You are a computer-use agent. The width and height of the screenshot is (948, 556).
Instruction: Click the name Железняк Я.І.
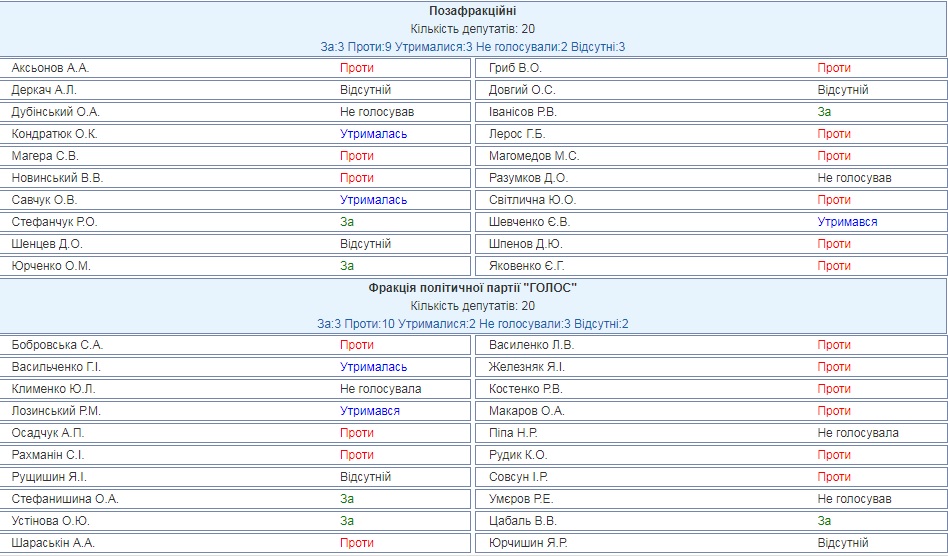click(x=527, y=367)
